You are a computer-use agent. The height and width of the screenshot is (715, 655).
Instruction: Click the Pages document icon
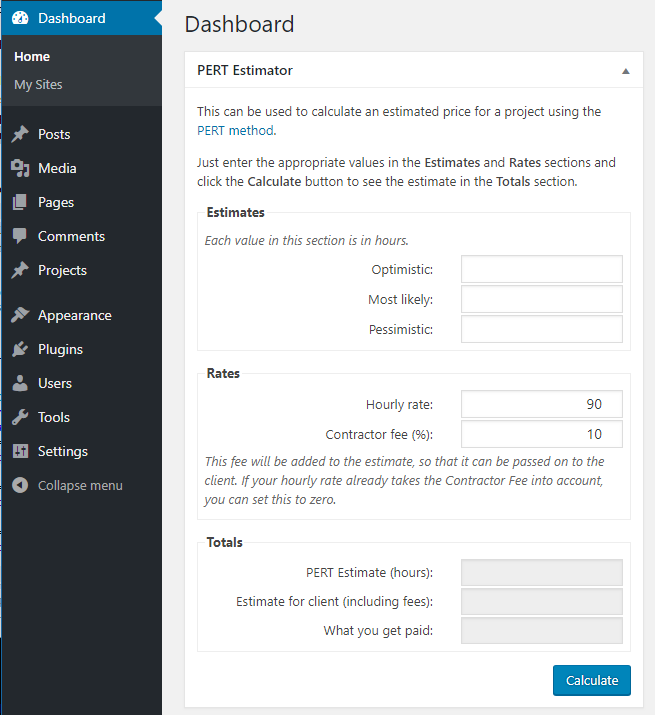[x=20, y=202]
